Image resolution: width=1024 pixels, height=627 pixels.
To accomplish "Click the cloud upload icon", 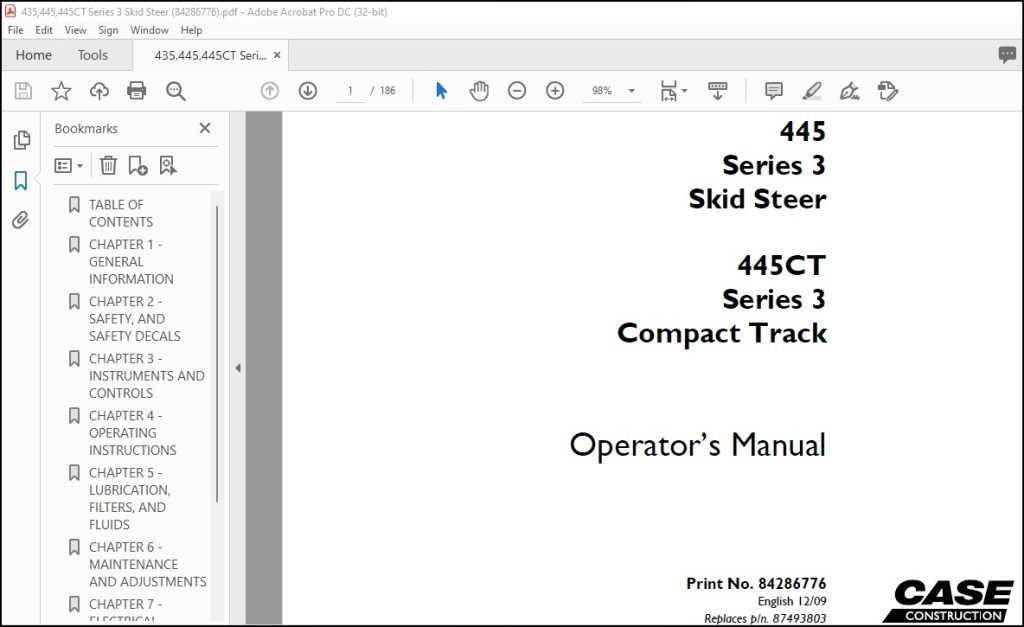I will tap(99, 91).
